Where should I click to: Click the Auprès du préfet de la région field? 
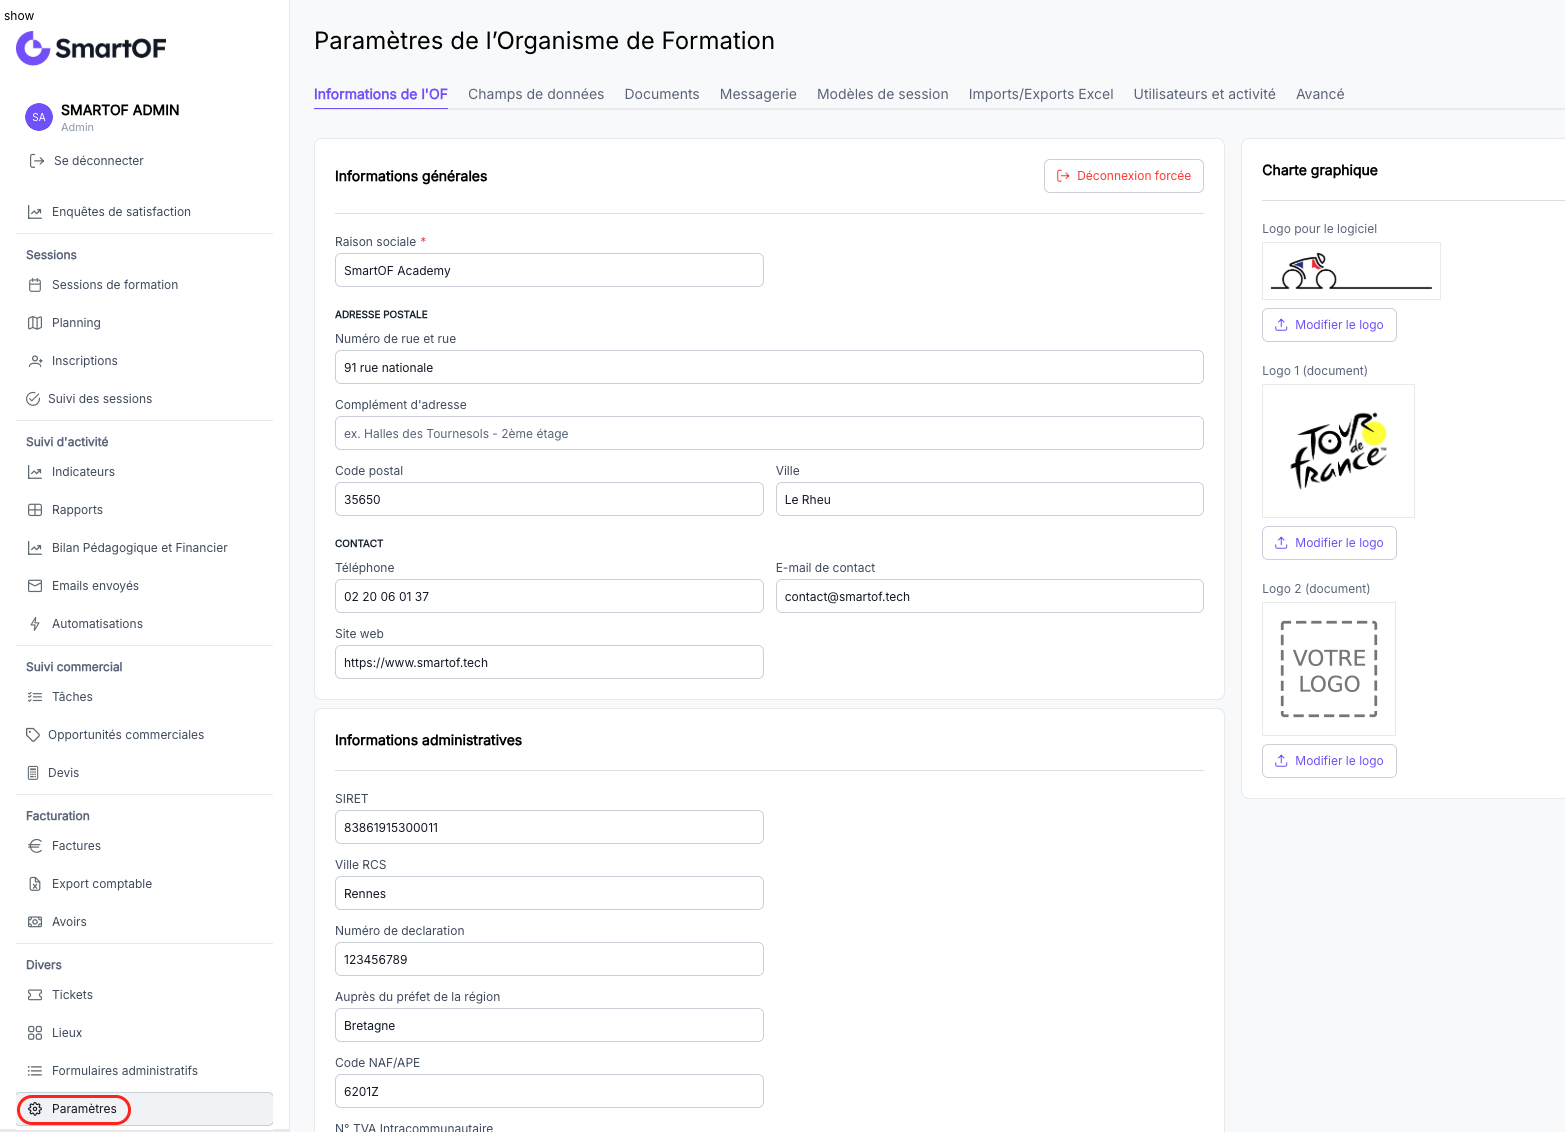[x=549, y=1025]
